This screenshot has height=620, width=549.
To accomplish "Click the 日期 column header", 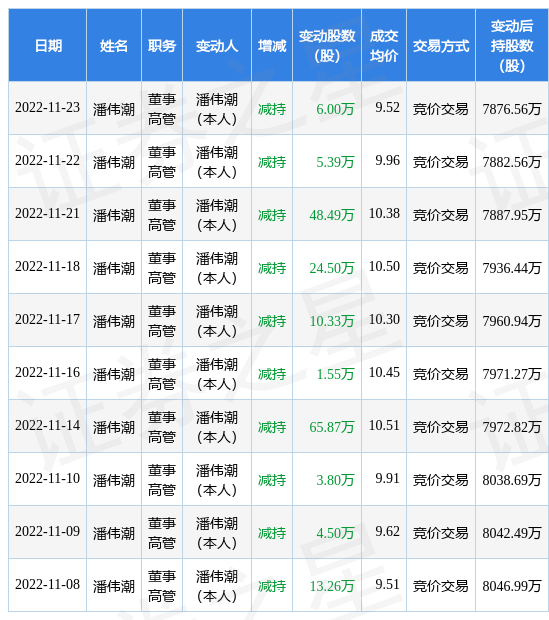I will [x=47, y=45].
